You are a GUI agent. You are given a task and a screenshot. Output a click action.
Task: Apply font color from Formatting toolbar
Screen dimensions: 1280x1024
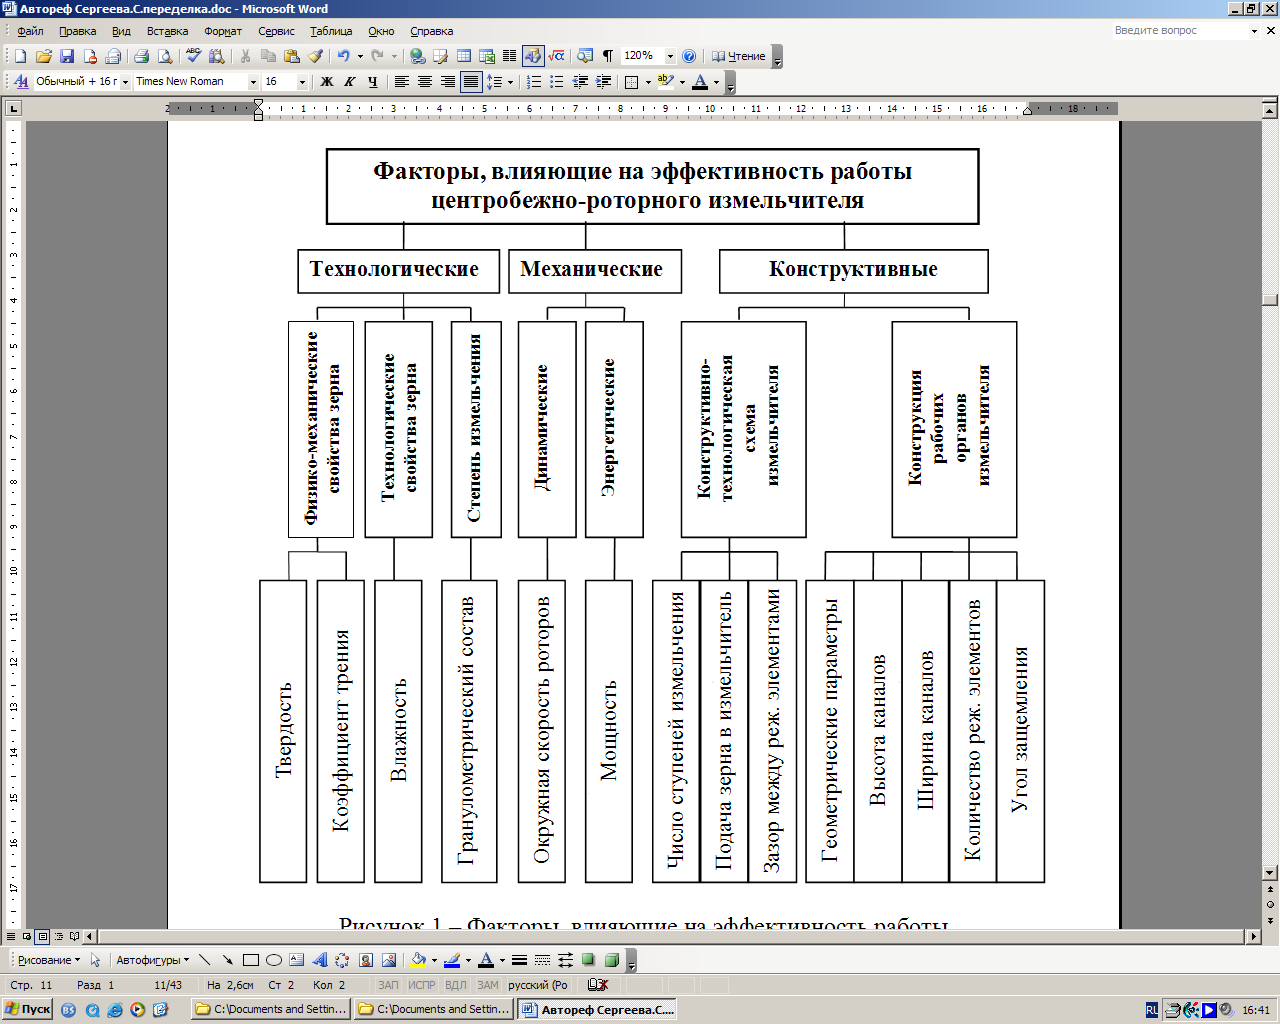(x=700, y=82)
